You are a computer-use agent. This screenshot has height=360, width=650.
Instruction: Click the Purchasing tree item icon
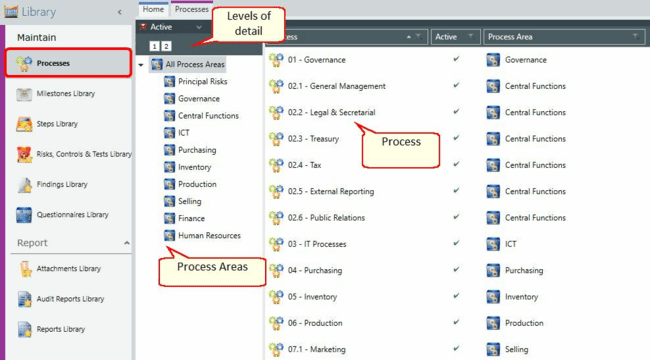pos(169,150)
